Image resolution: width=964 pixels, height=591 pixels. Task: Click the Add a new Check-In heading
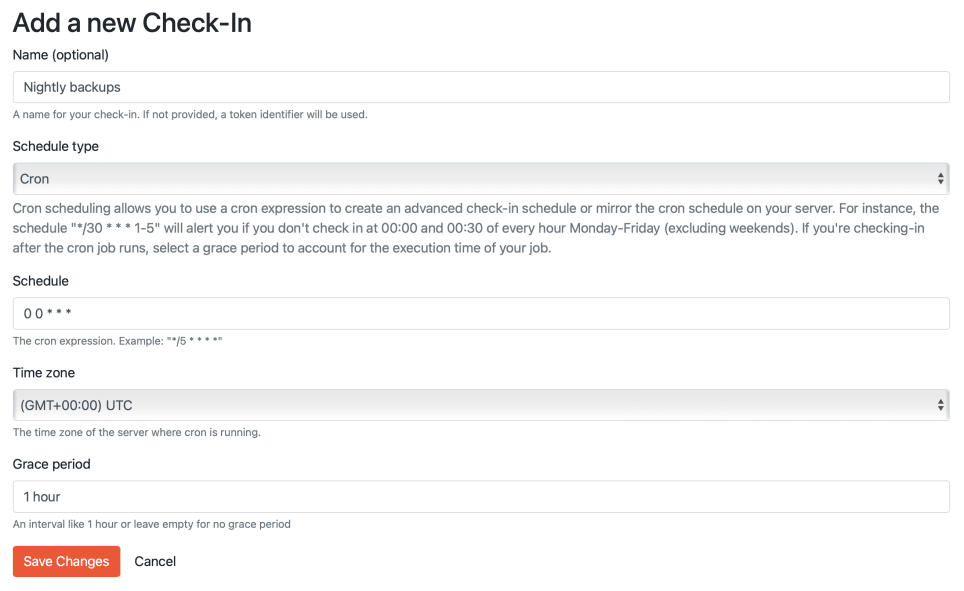point(132,22)
